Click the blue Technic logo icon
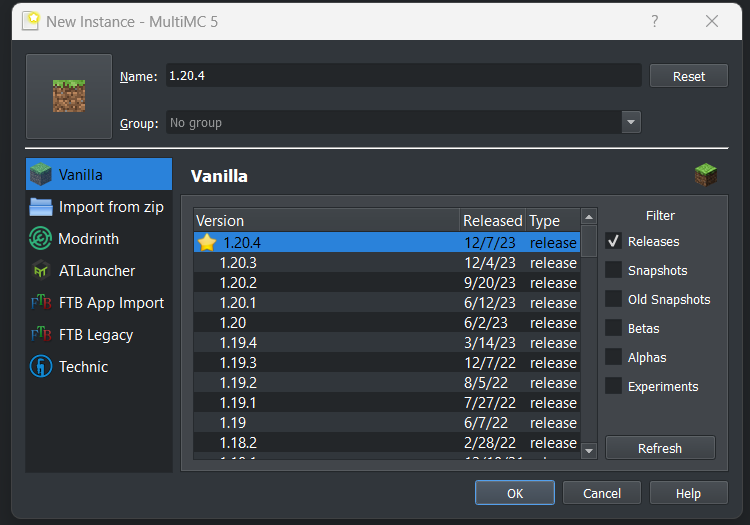The width and height of the screenshot is (750, 525). click(41, 366)
